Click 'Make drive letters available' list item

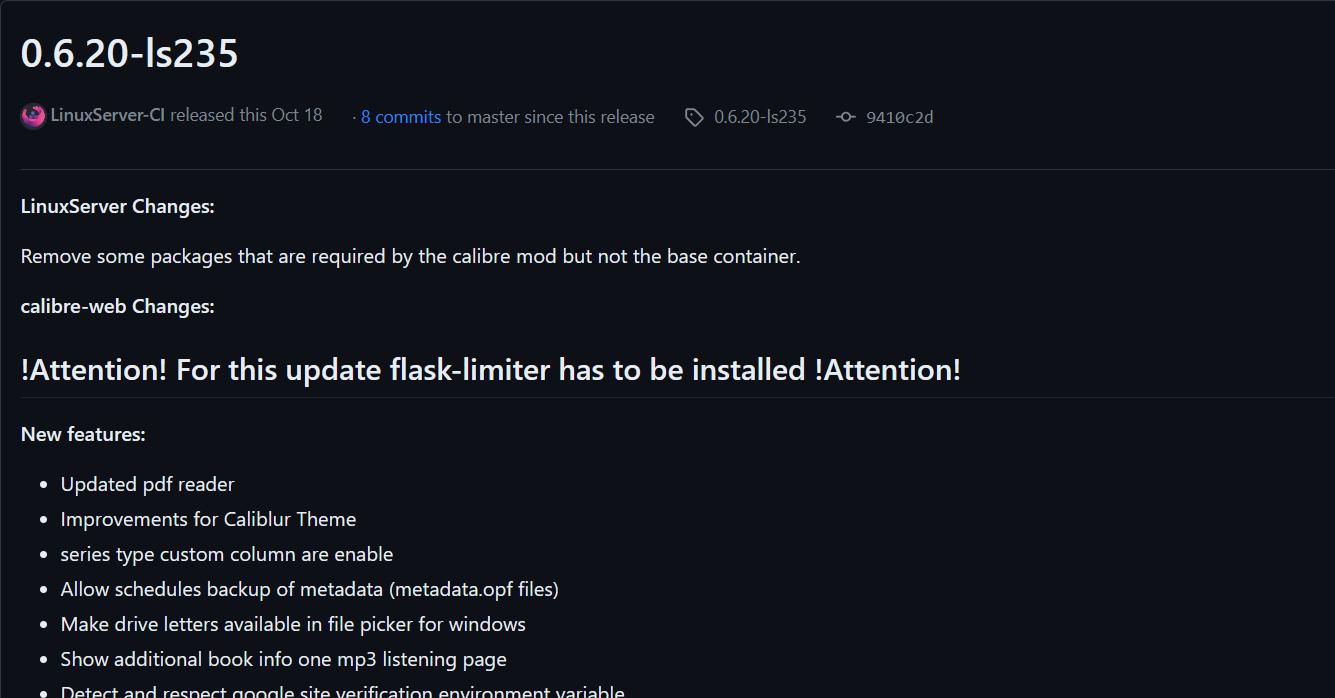click(x=293, y=624)
